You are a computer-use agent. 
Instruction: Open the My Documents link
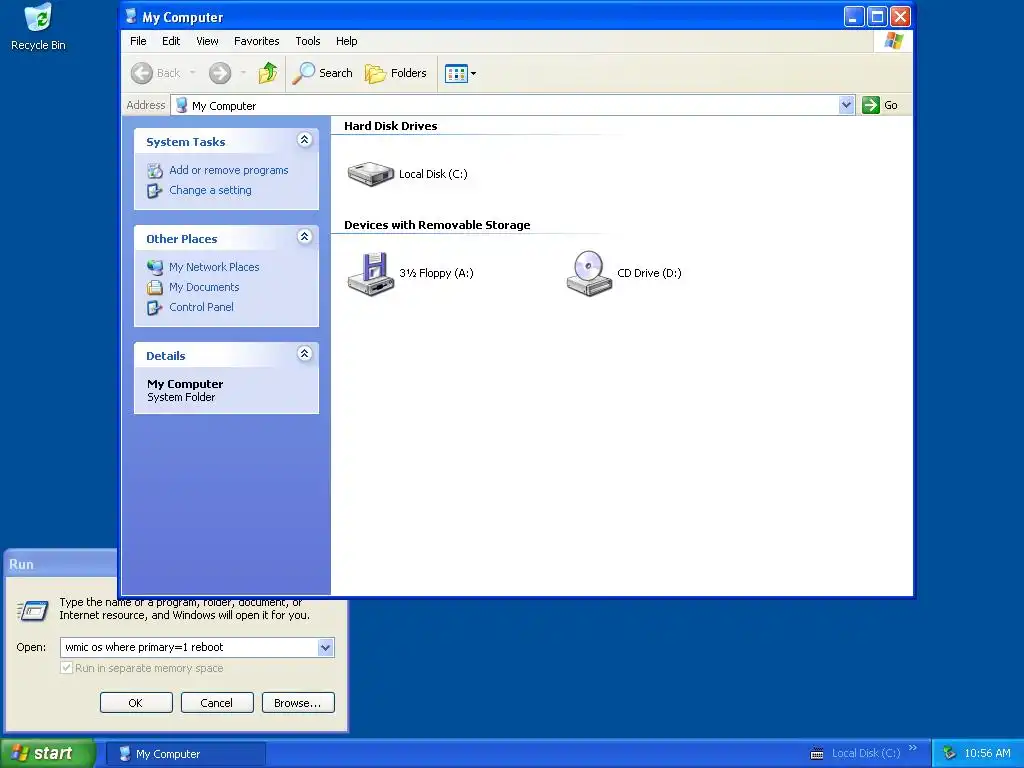coord(204,287)
